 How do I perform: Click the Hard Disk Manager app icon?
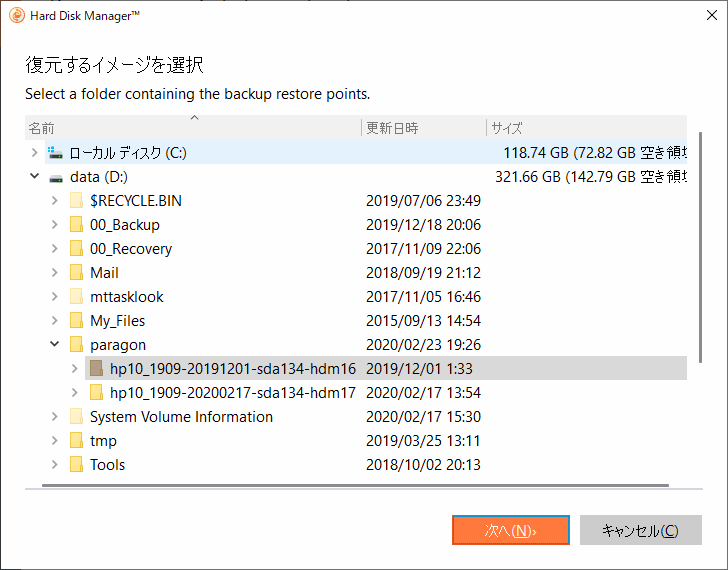click(x=17, y=14)
